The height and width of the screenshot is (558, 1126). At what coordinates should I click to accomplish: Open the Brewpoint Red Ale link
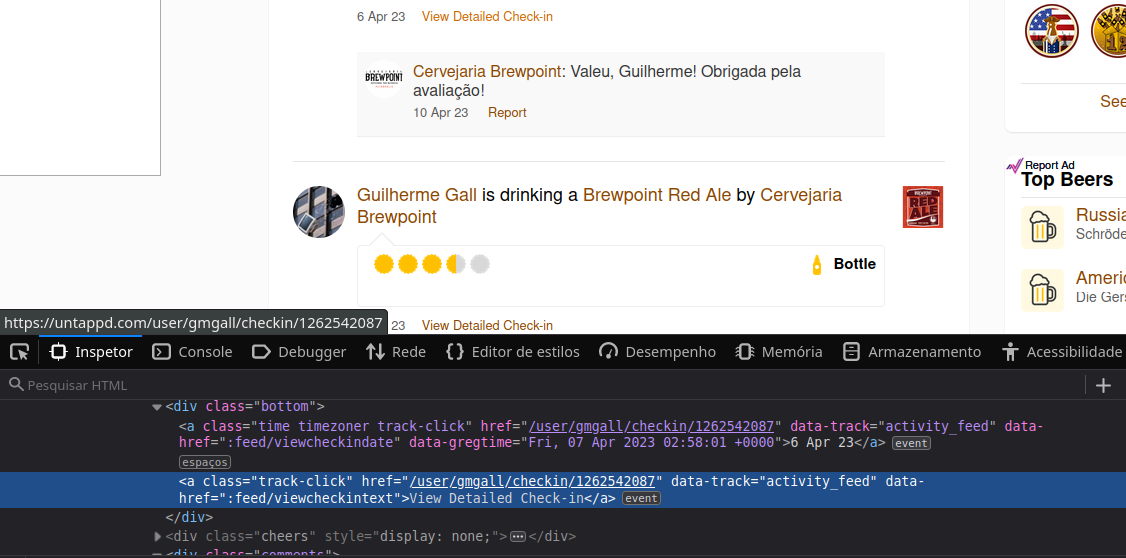pos(656,195)
